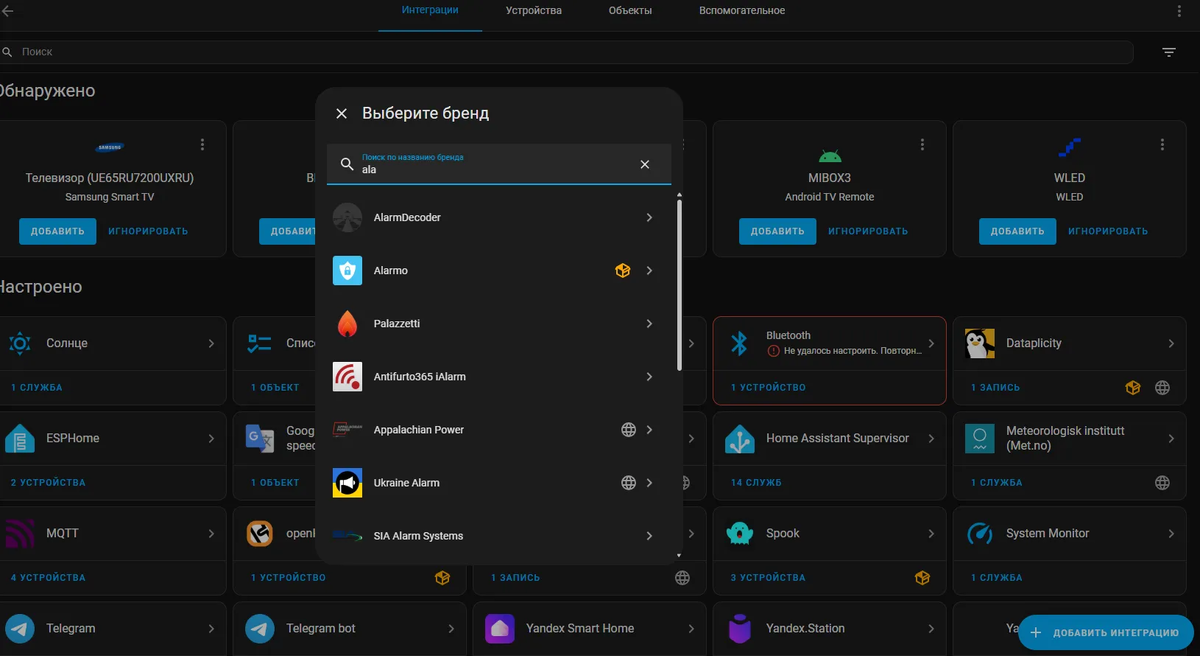Add the Samsung Smart TV integration
This screenshot has height=656, width=1200.
57,231
